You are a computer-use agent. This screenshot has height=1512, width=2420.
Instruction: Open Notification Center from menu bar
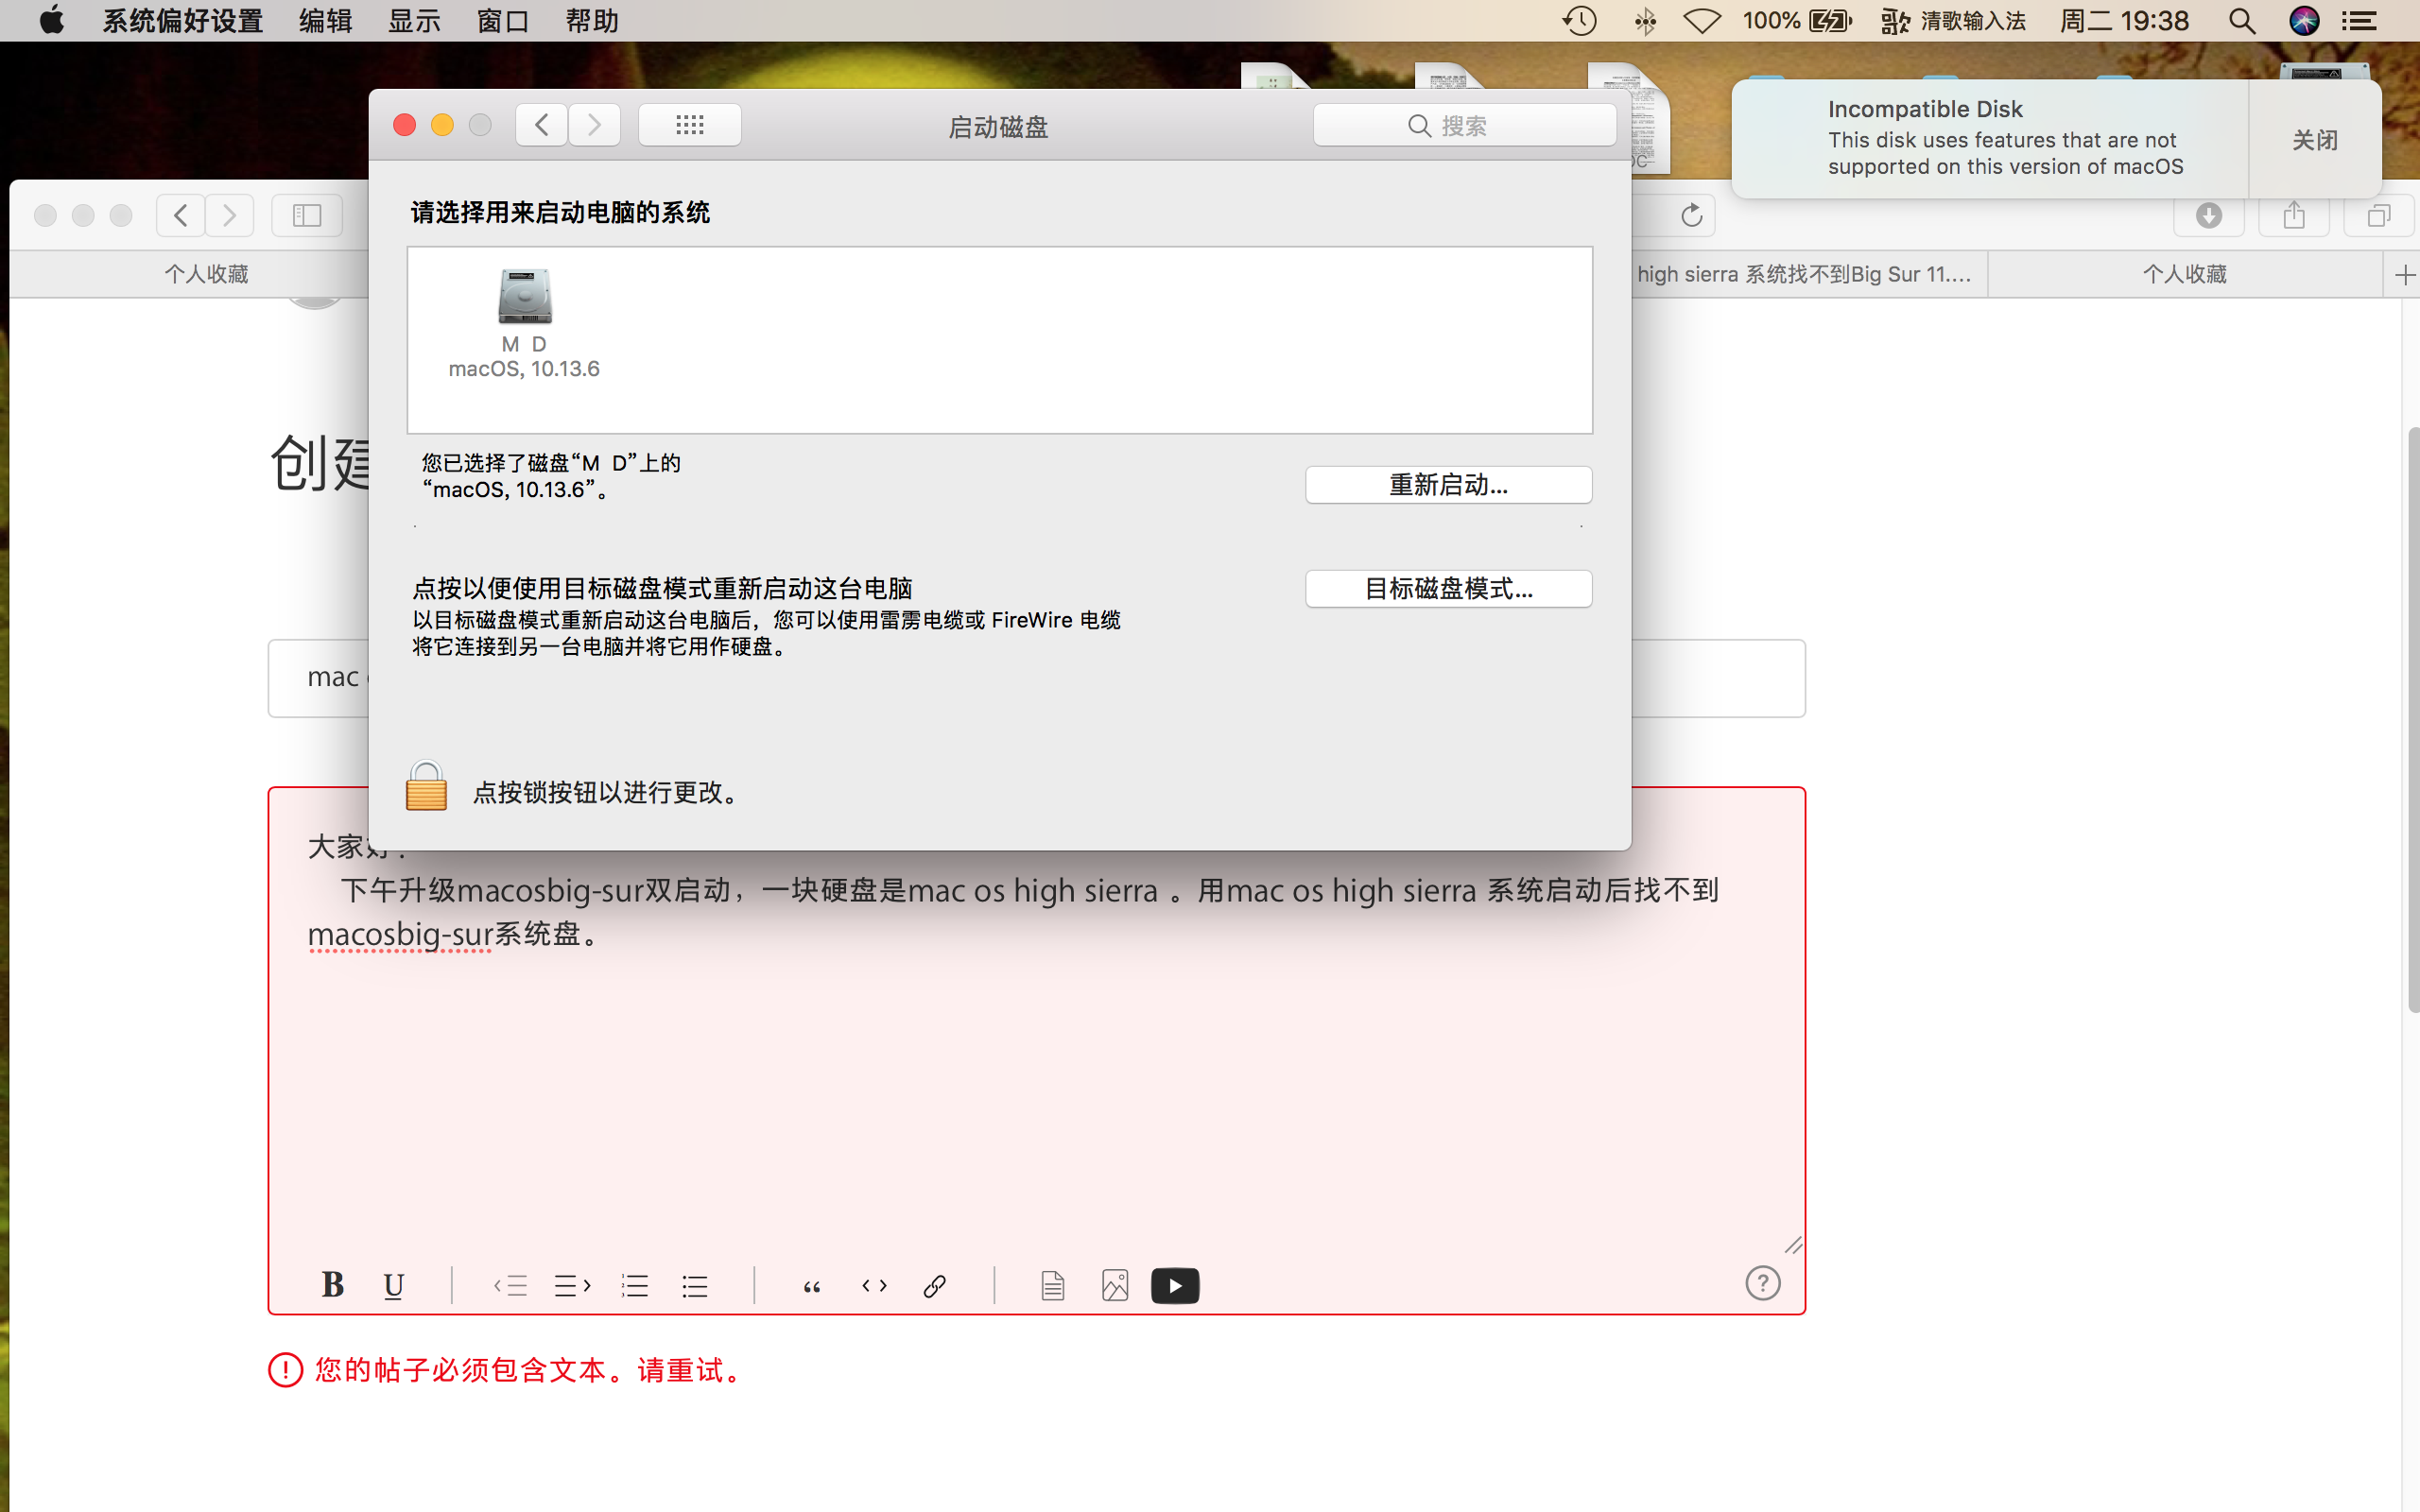[x=2360, y=21]
